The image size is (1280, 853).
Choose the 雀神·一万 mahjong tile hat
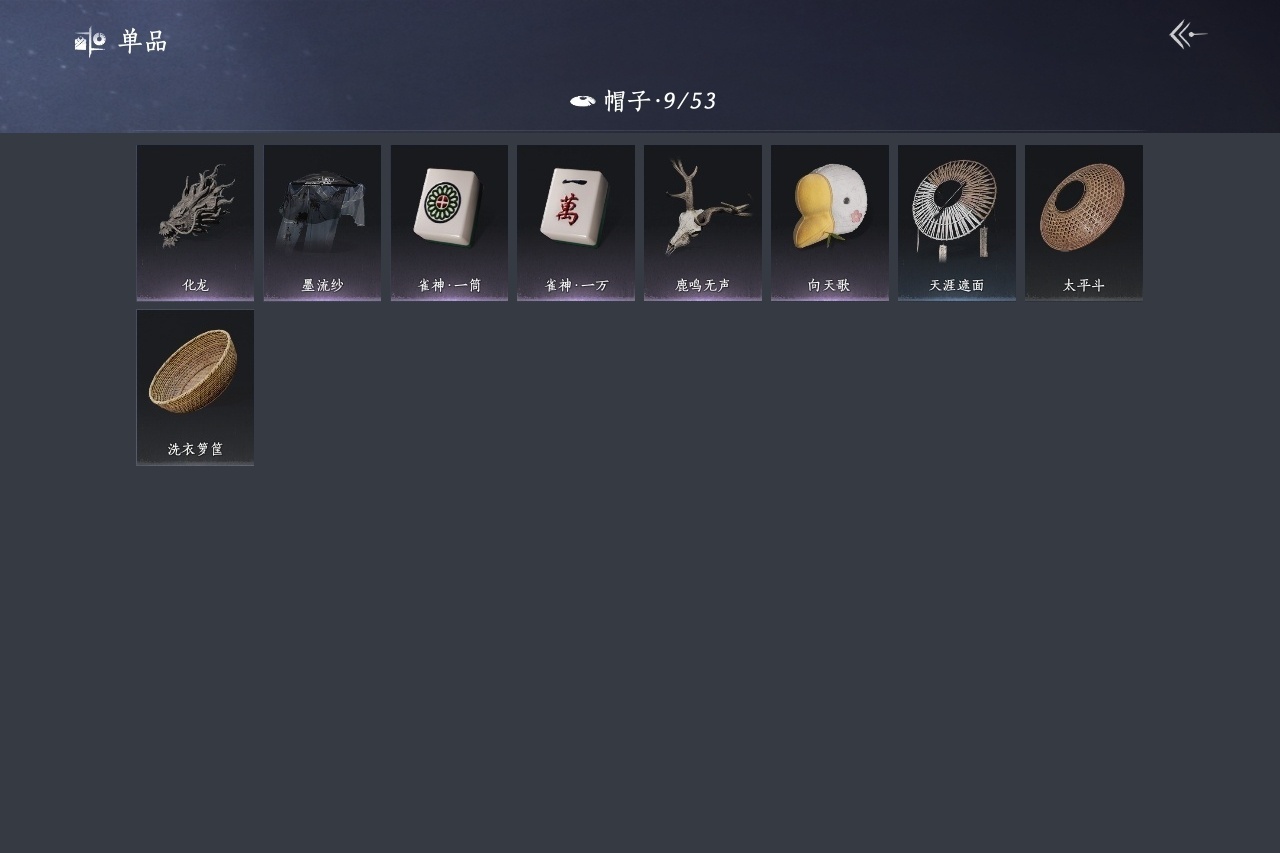click(x=576, y=222)
